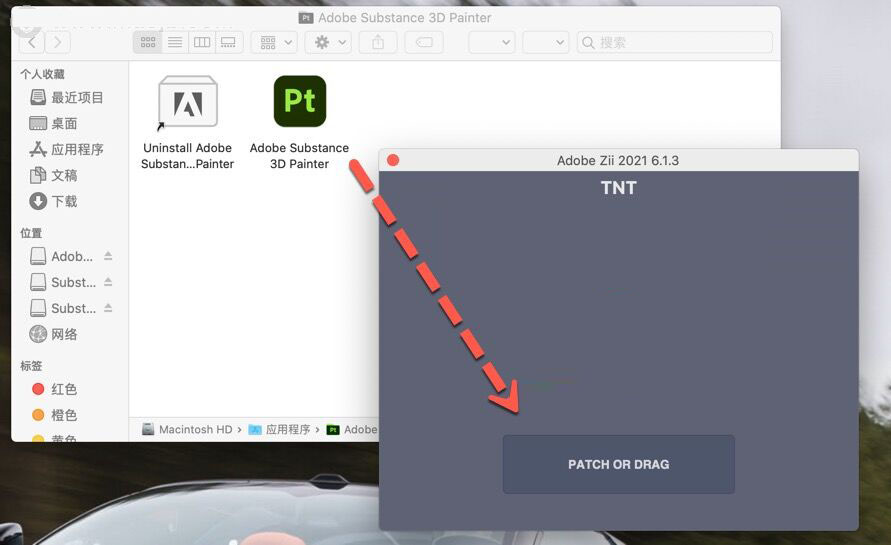This screenshot has height=545, width=891.
Task: Open the group-by arrangement dropdown
Action: pyautogui.click(x=275, y=42)
